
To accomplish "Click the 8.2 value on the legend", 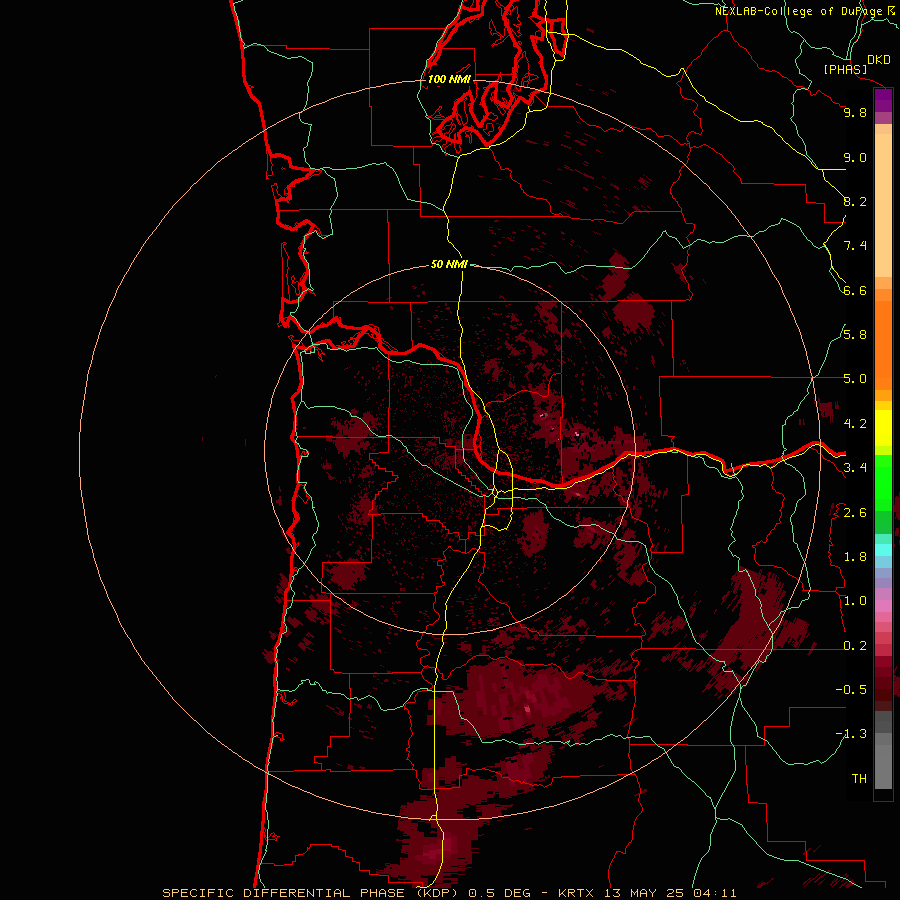I will (855, 201).
